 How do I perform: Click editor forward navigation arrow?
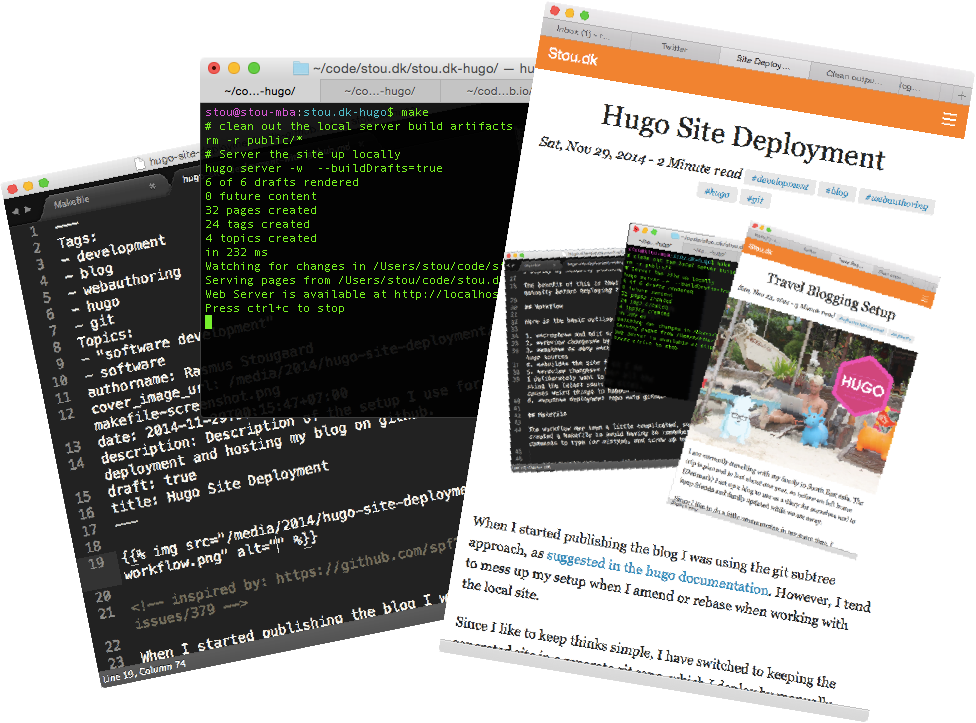pyautogui.click(x=27, y=210)
